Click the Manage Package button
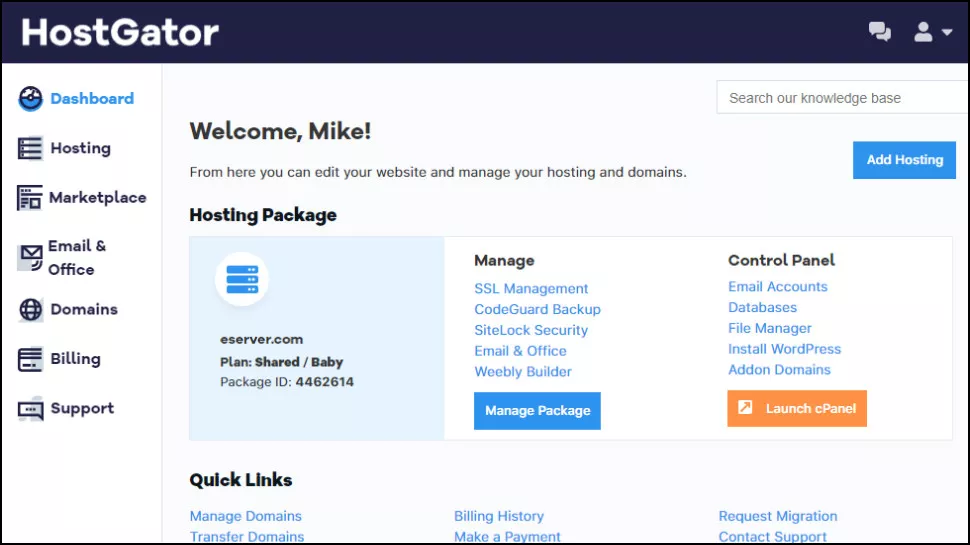The height and width of the screenshot is (545, 970). [x=537, y=411]
